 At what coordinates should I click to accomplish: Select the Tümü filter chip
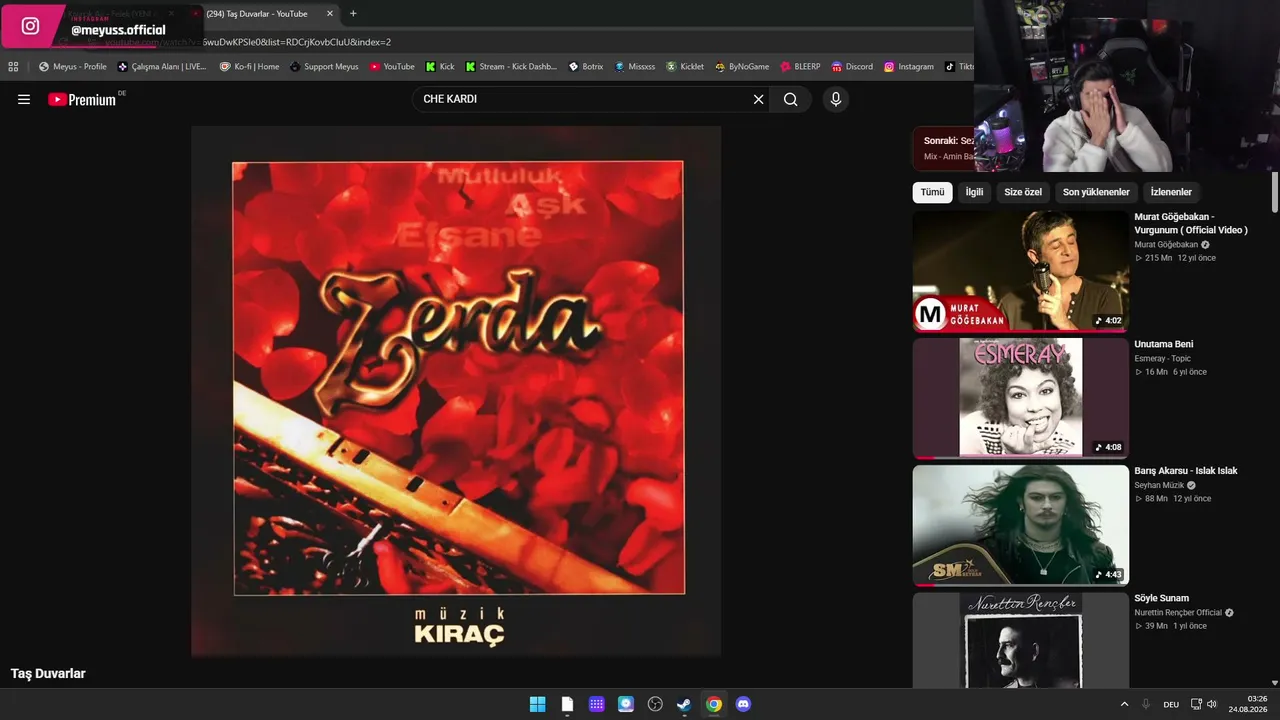(932, 192)
